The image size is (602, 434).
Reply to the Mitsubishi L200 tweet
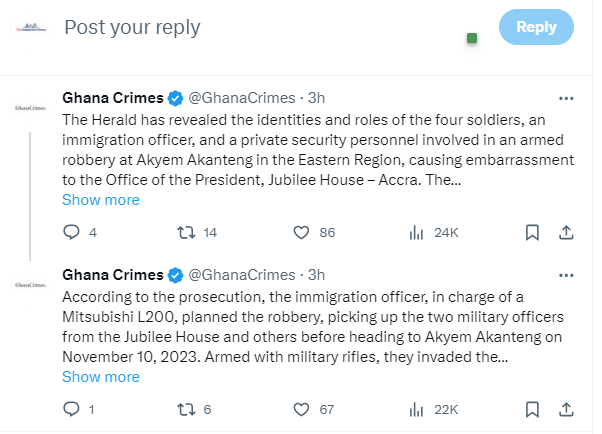pyautogui.click(x=71, y=409)
